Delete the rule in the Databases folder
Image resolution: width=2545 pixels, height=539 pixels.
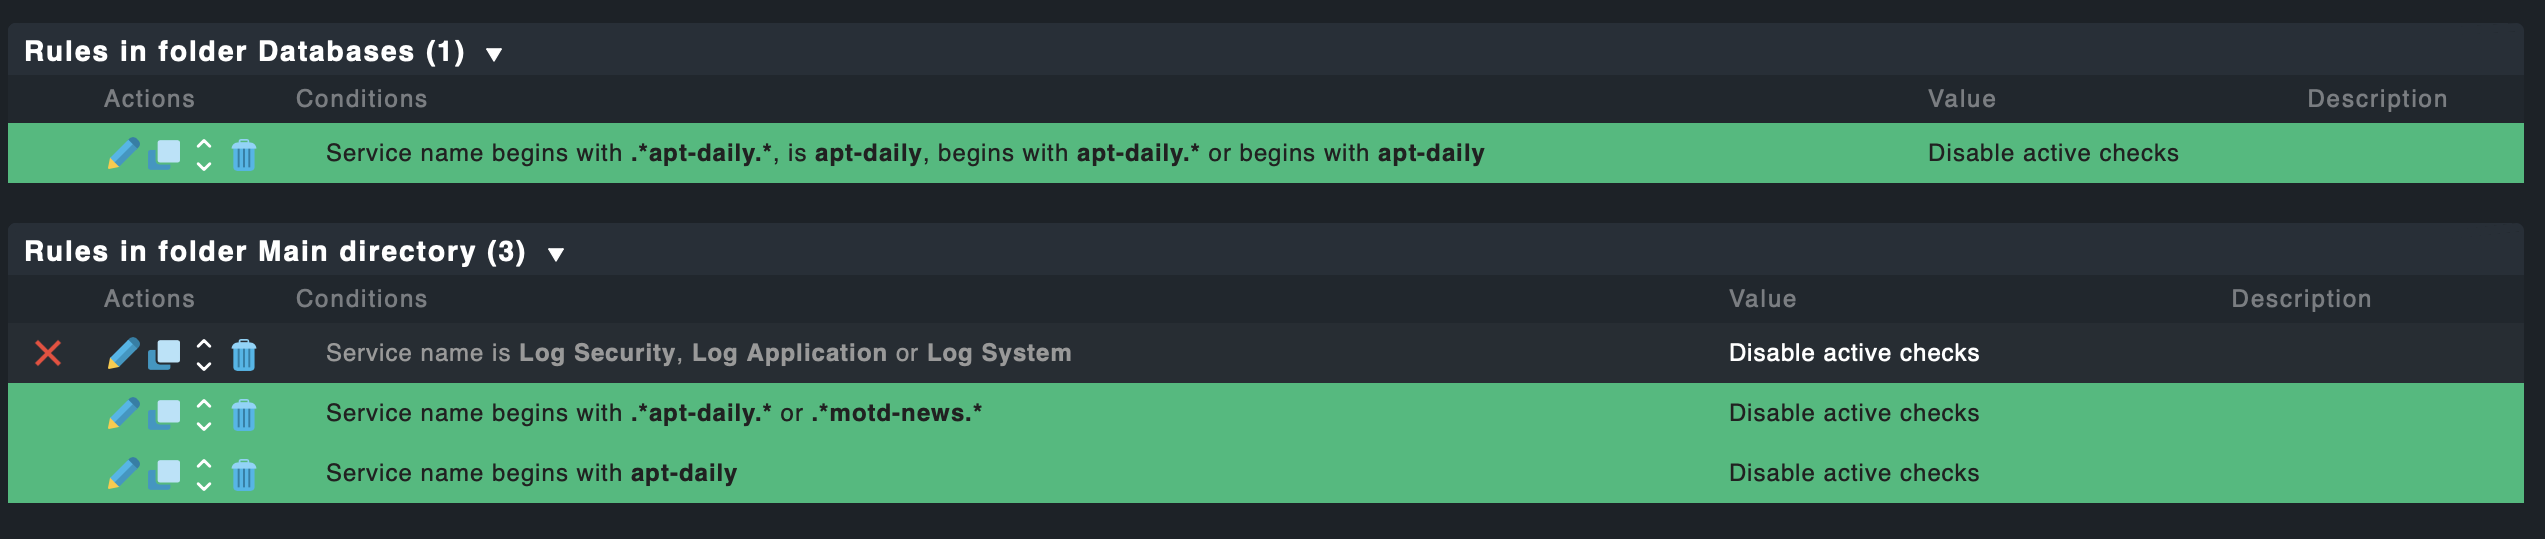244,155
